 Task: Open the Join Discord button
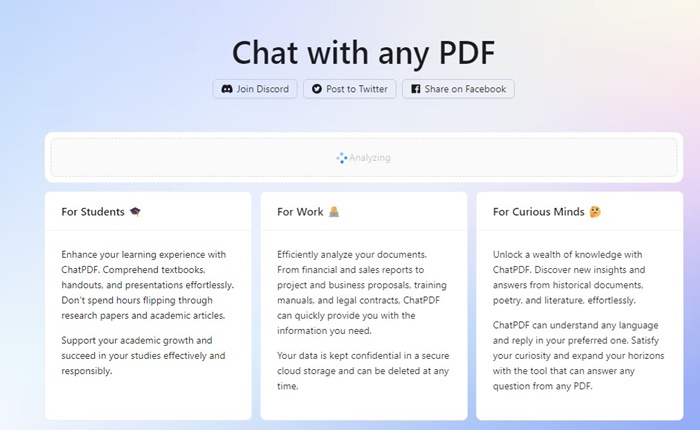tap(255, 89)
